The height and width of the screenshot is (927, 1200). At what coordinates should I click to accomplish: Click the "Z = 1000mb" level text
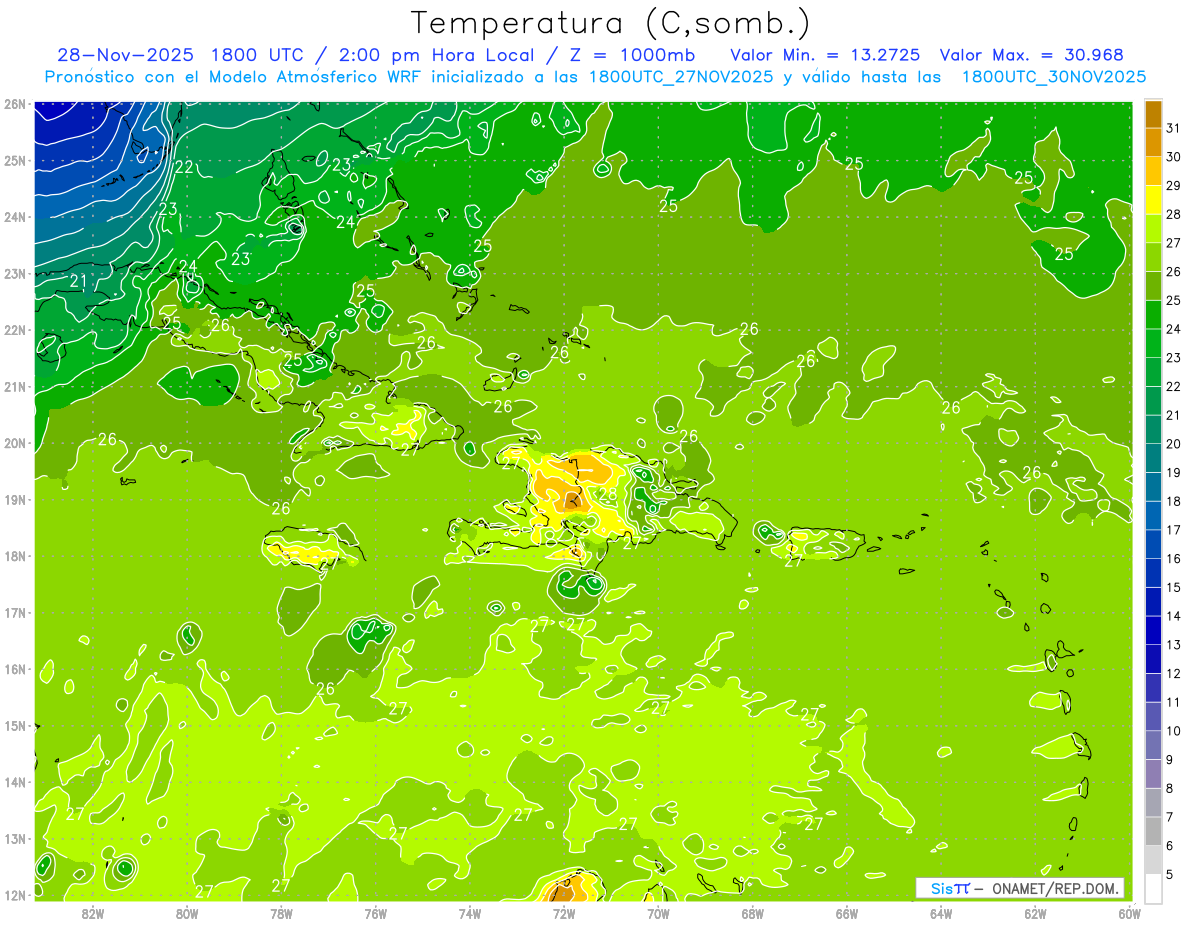coord(631,55)
